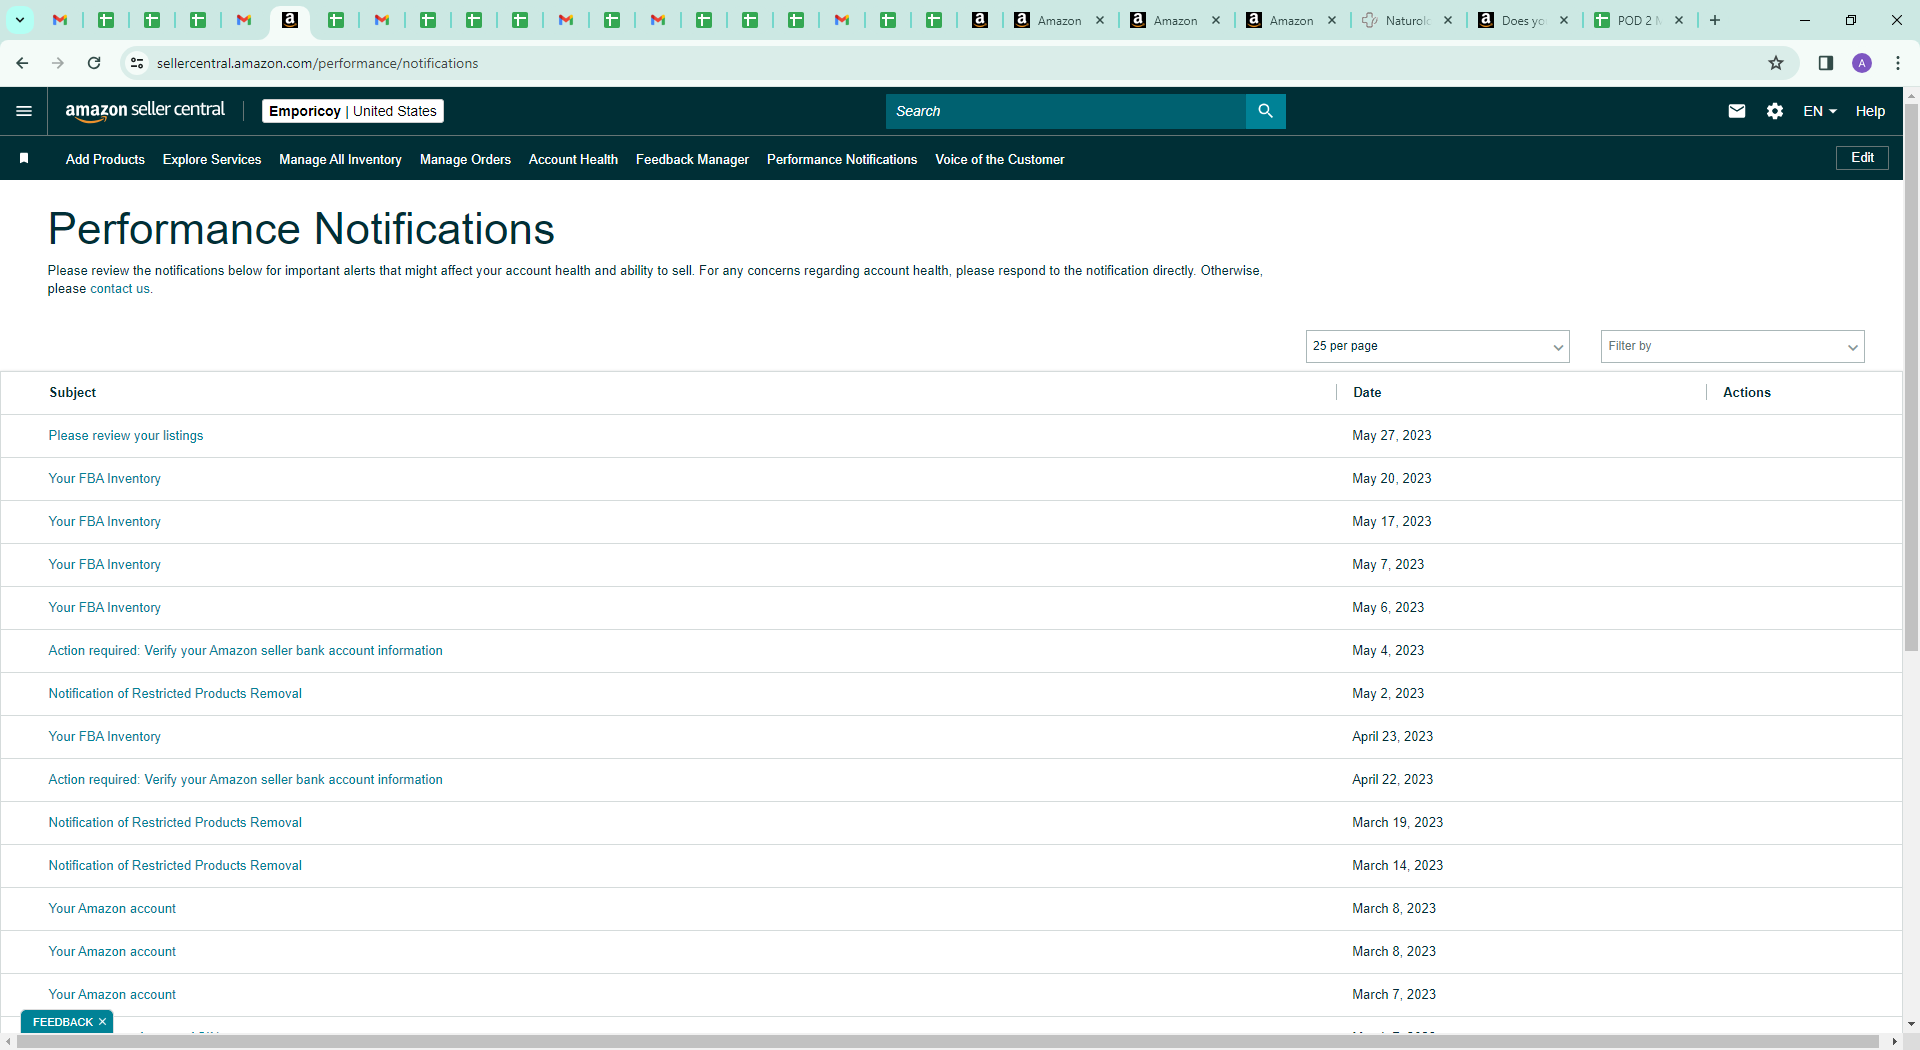This screenshot has width=1920, height=1050.
Task: Close the POD 2 tab
Action: point(1679,20)
